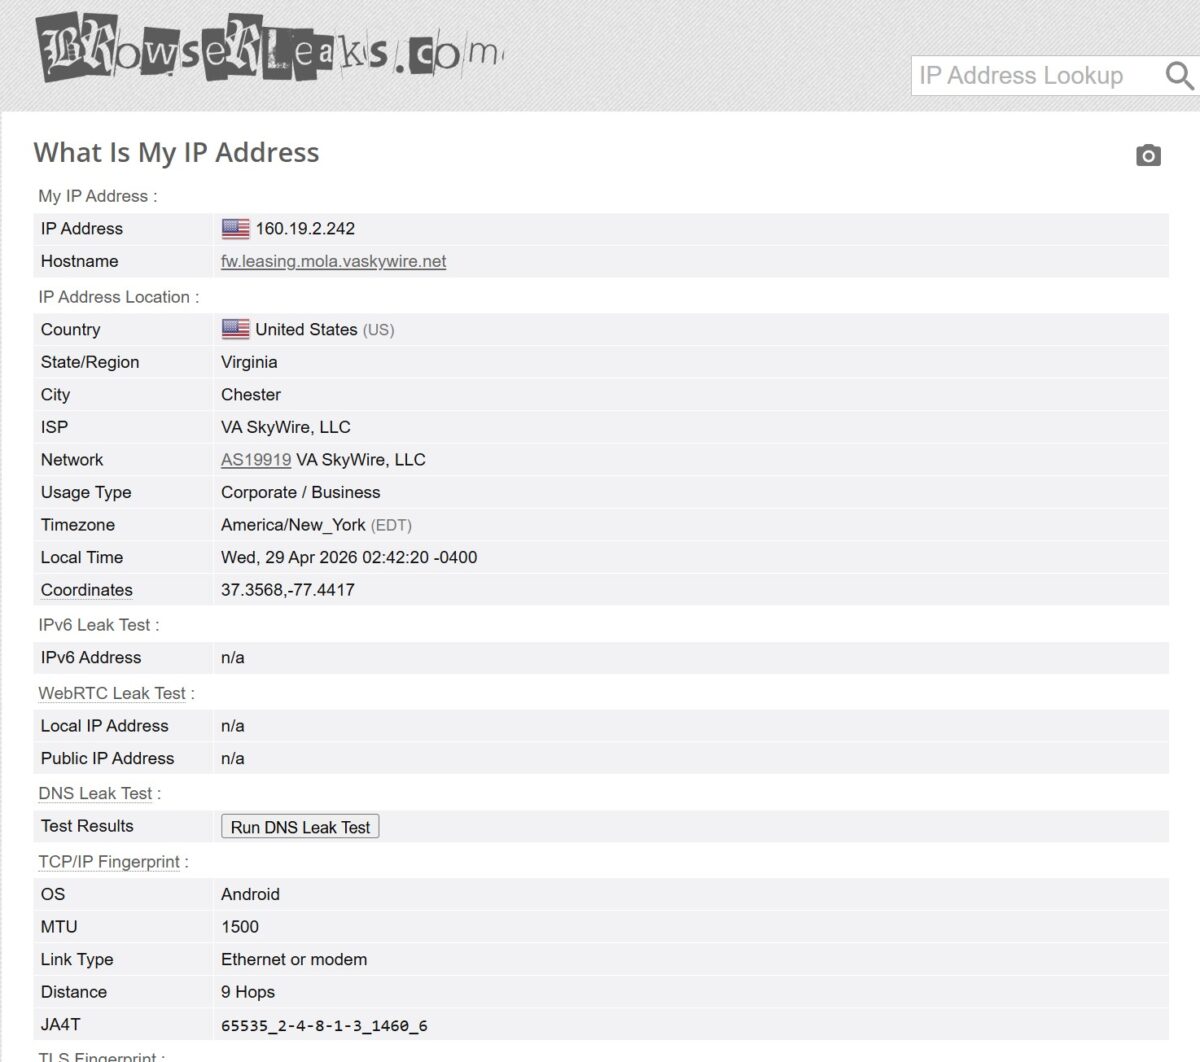Click the ISP value VA SkyWire, LLC

pyautogui.click(x=286, y=427)
